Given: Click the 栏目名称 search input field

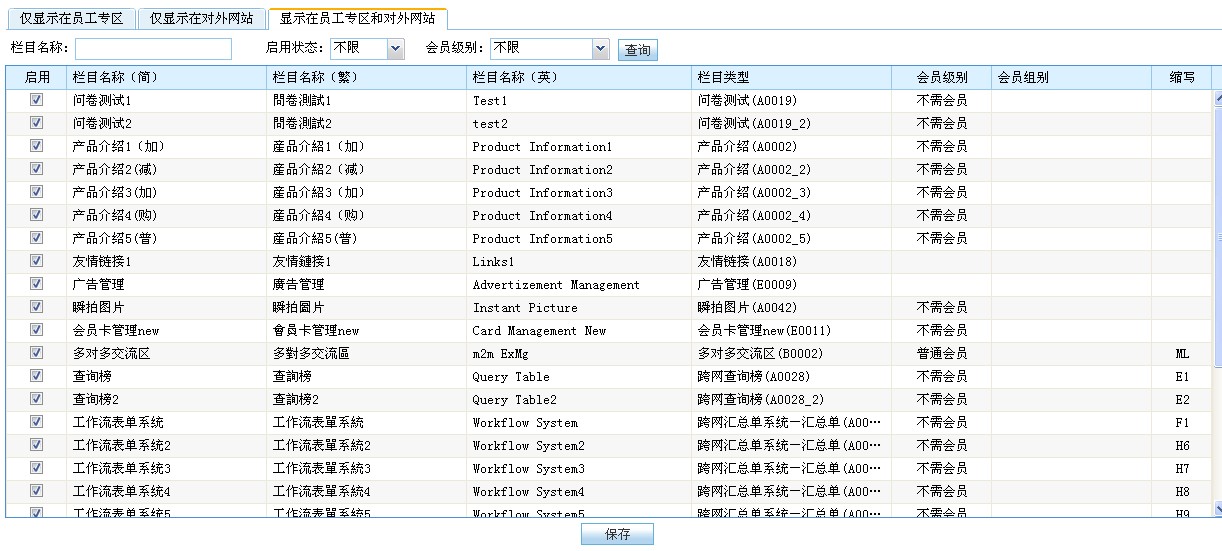Looking at the screenshot, I should (x=153, y=49).
